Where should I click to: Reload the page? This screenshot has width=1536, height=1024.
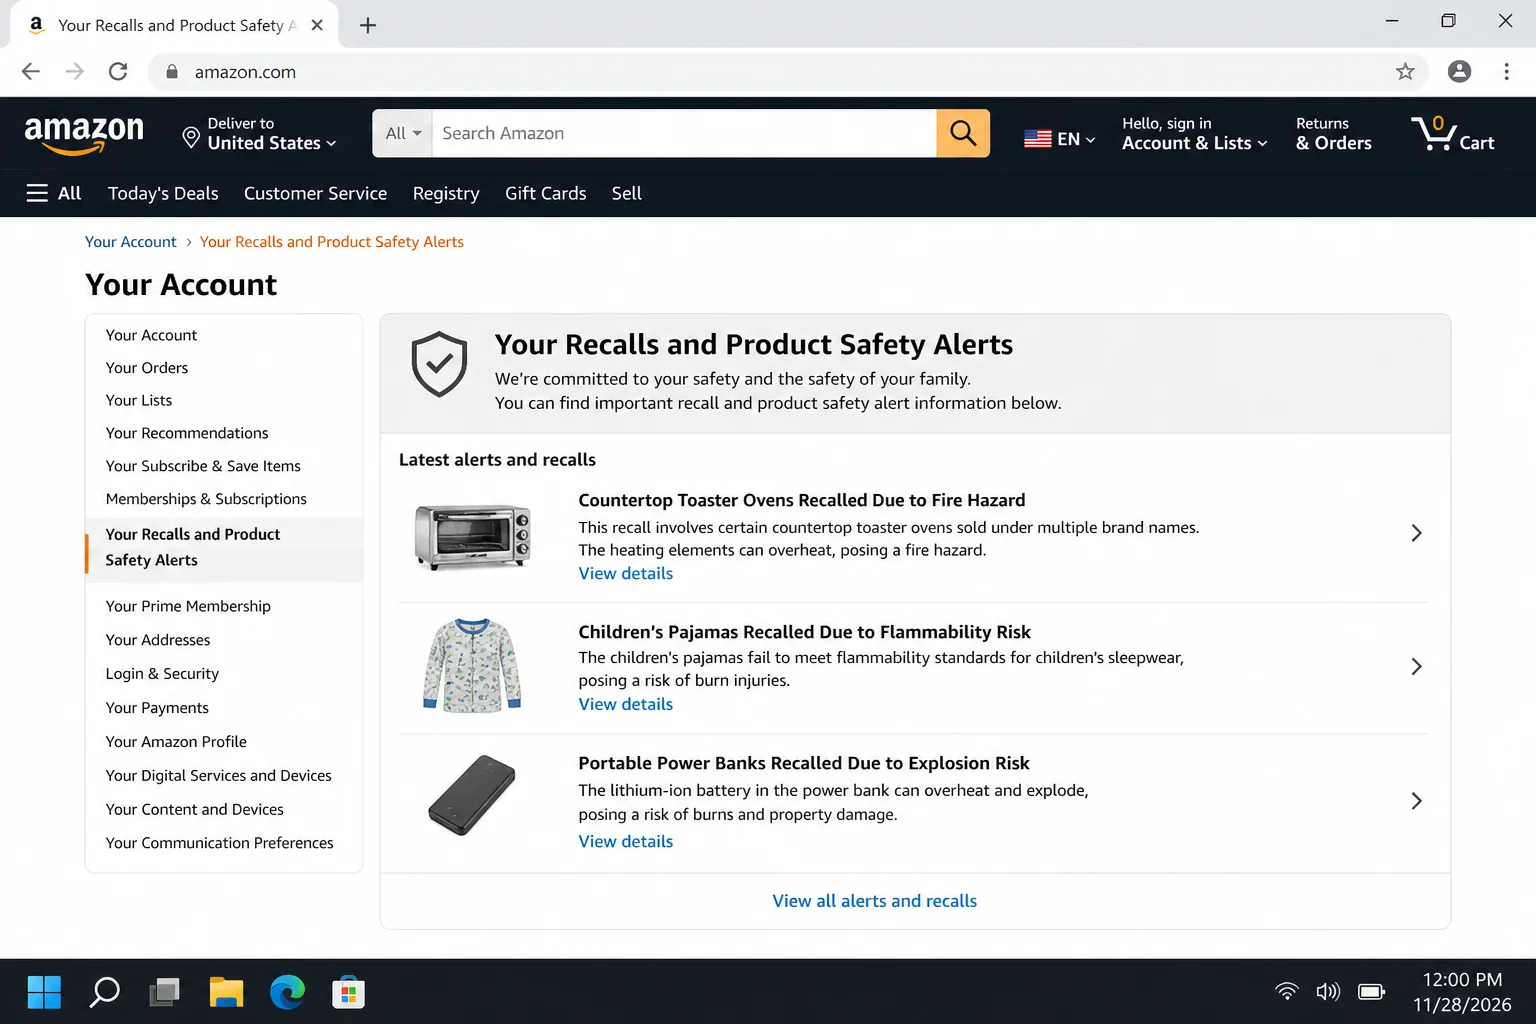click(118, 71)
